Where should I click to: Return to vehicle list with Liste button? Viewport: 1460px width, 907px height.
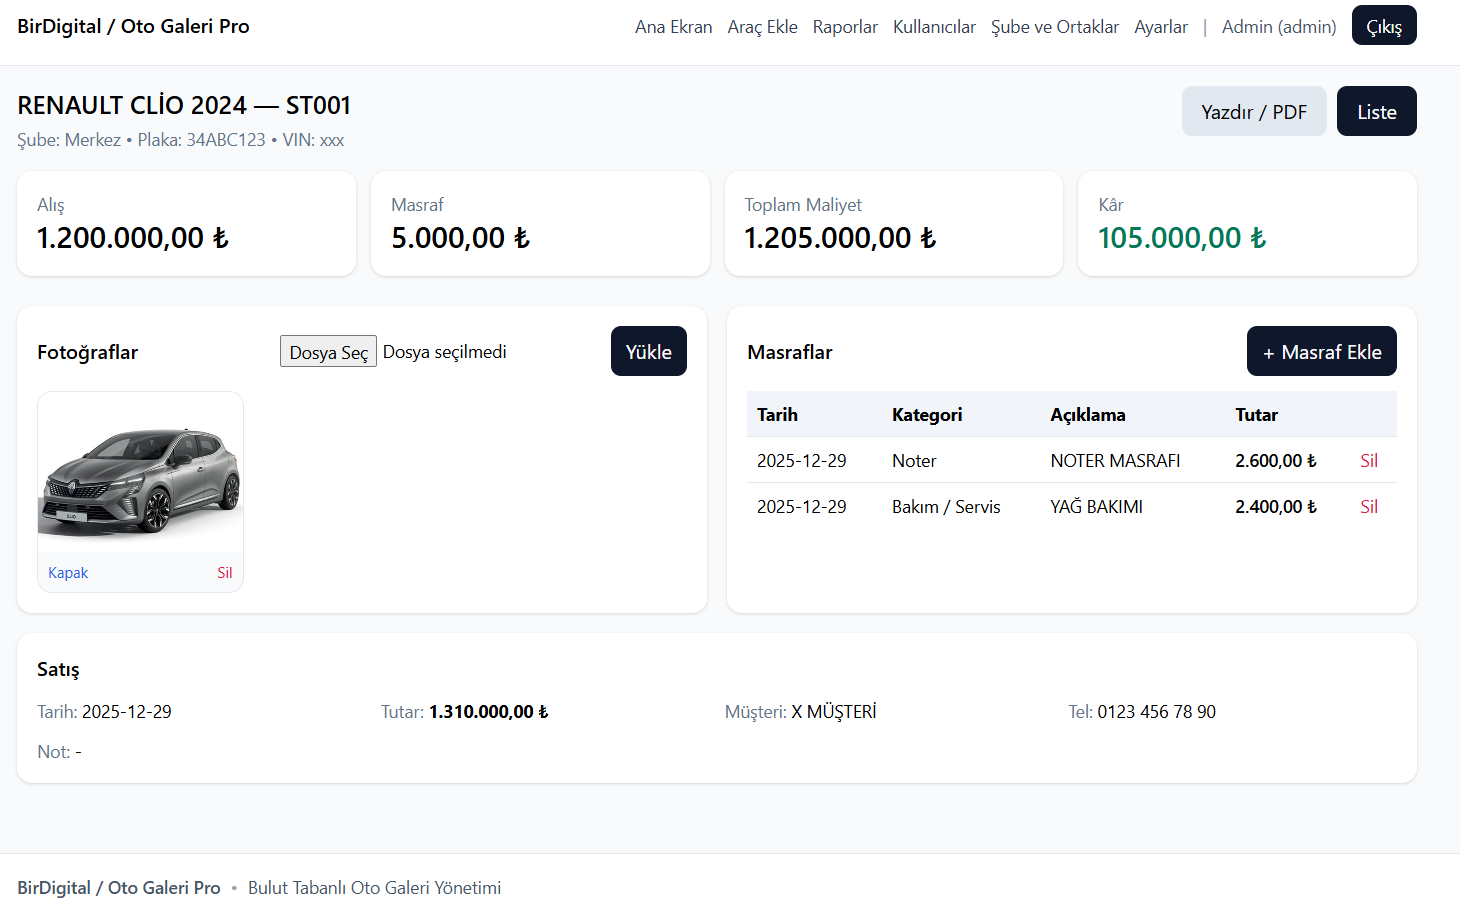pos(1376,112)
